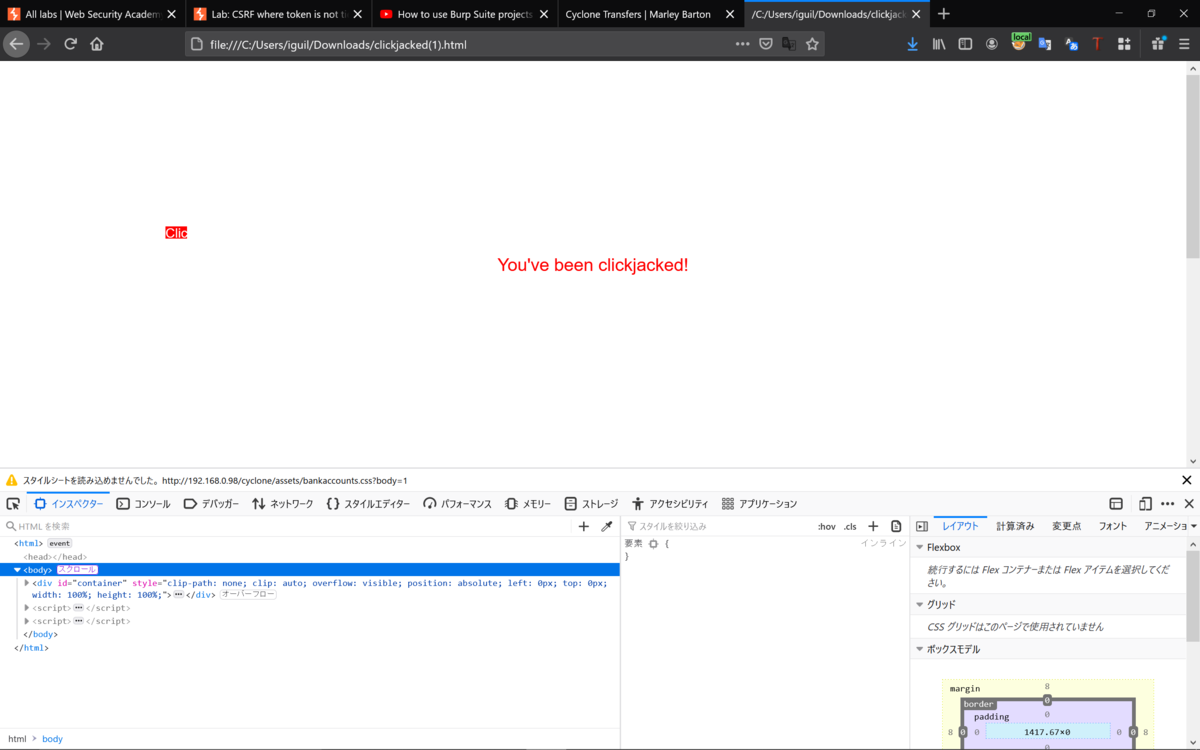Viewport: 1200px width, 750px height.
Task: Select the フォント sidebar tab
Action: [x=1113, y=526]
